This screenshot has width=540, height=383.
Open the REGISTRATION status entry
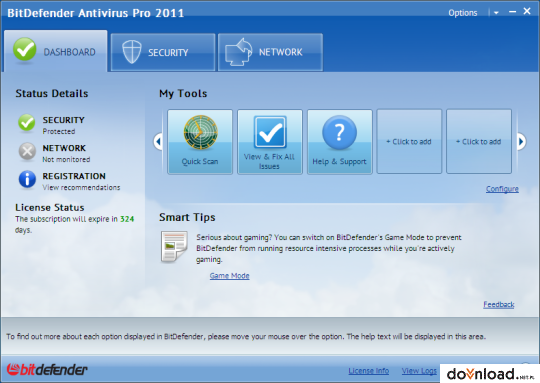tap(74, 176)
